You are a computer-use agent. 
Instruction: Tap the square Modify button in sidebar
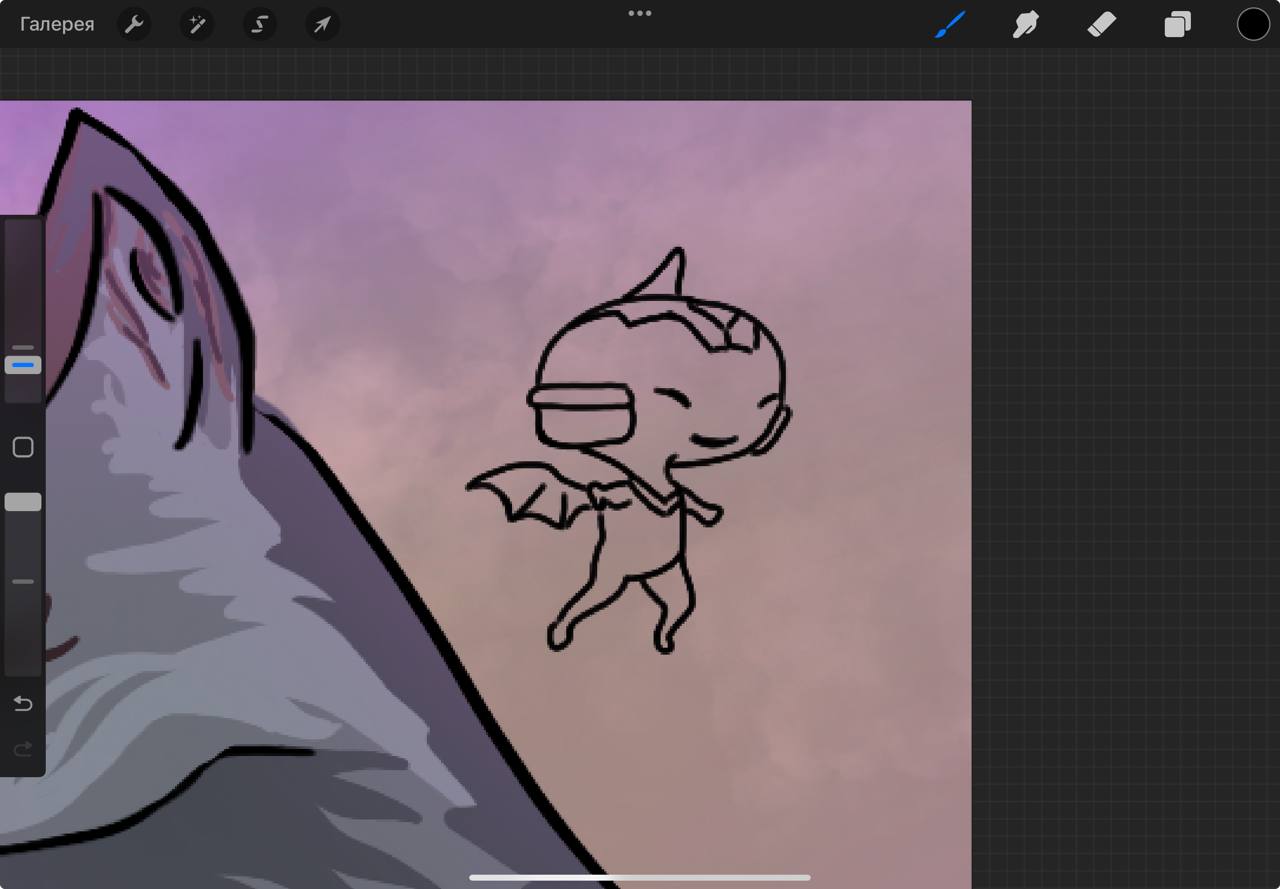pos(23,447)
